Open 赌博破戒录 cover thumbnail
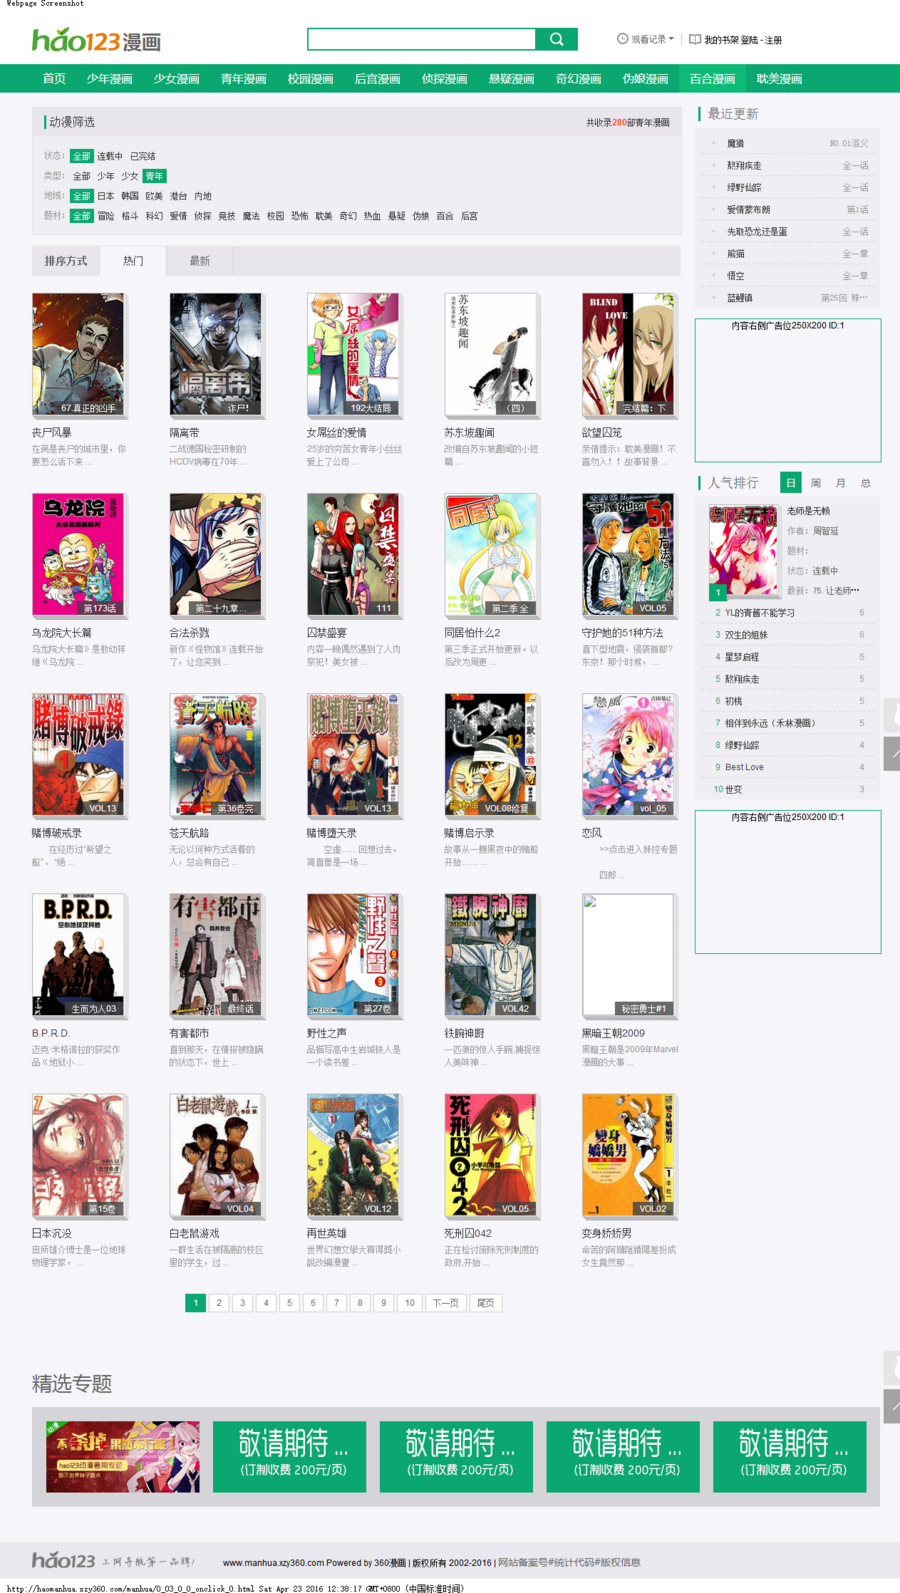This screenshot has width=900, height=1593. coord(78,755)
